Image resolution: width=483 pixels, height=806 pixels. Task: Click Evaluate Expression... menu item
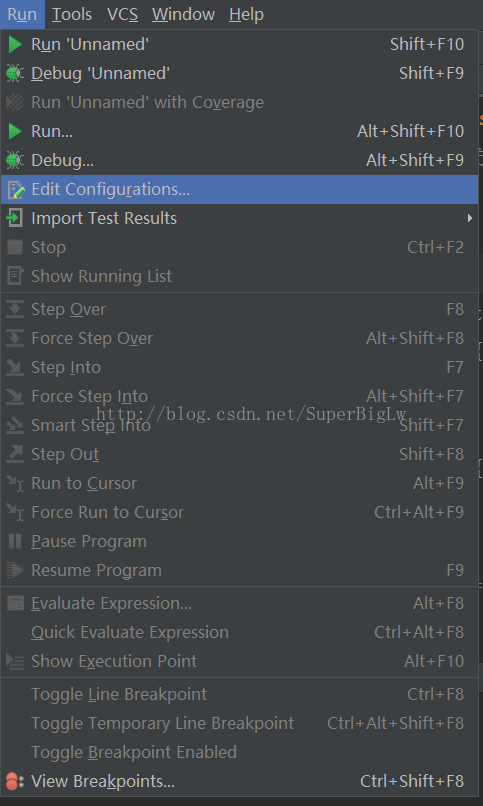(239, 603)
